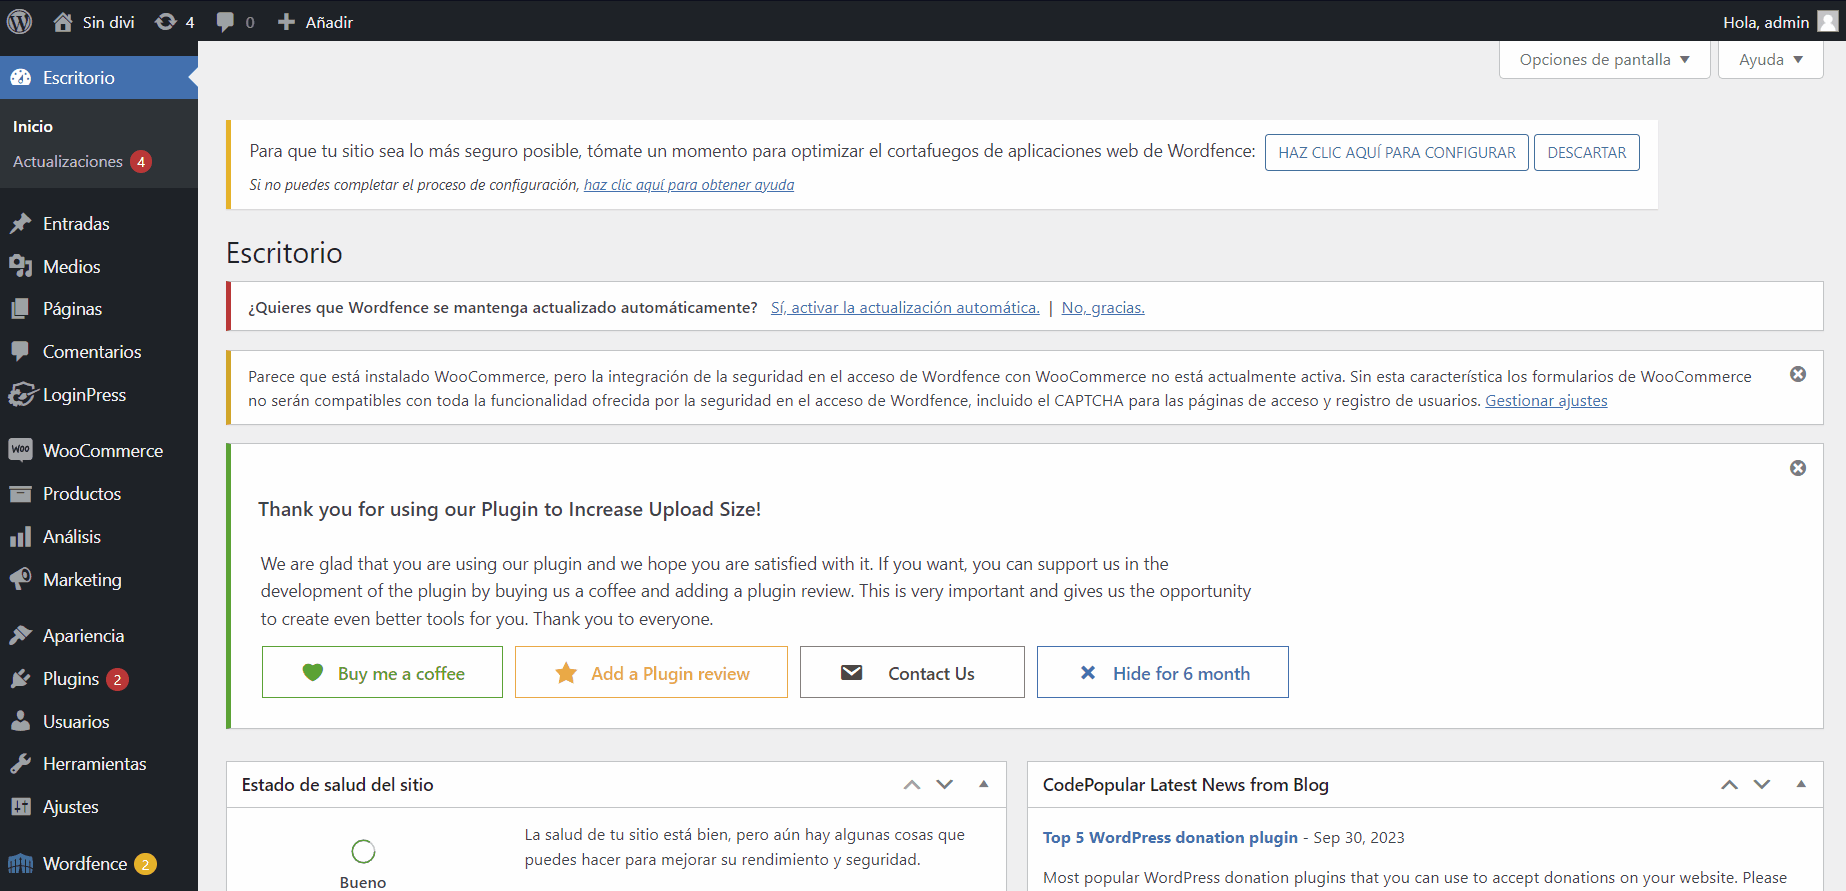Expand the Ayuda dropdown

click(x=1770, y=60)
